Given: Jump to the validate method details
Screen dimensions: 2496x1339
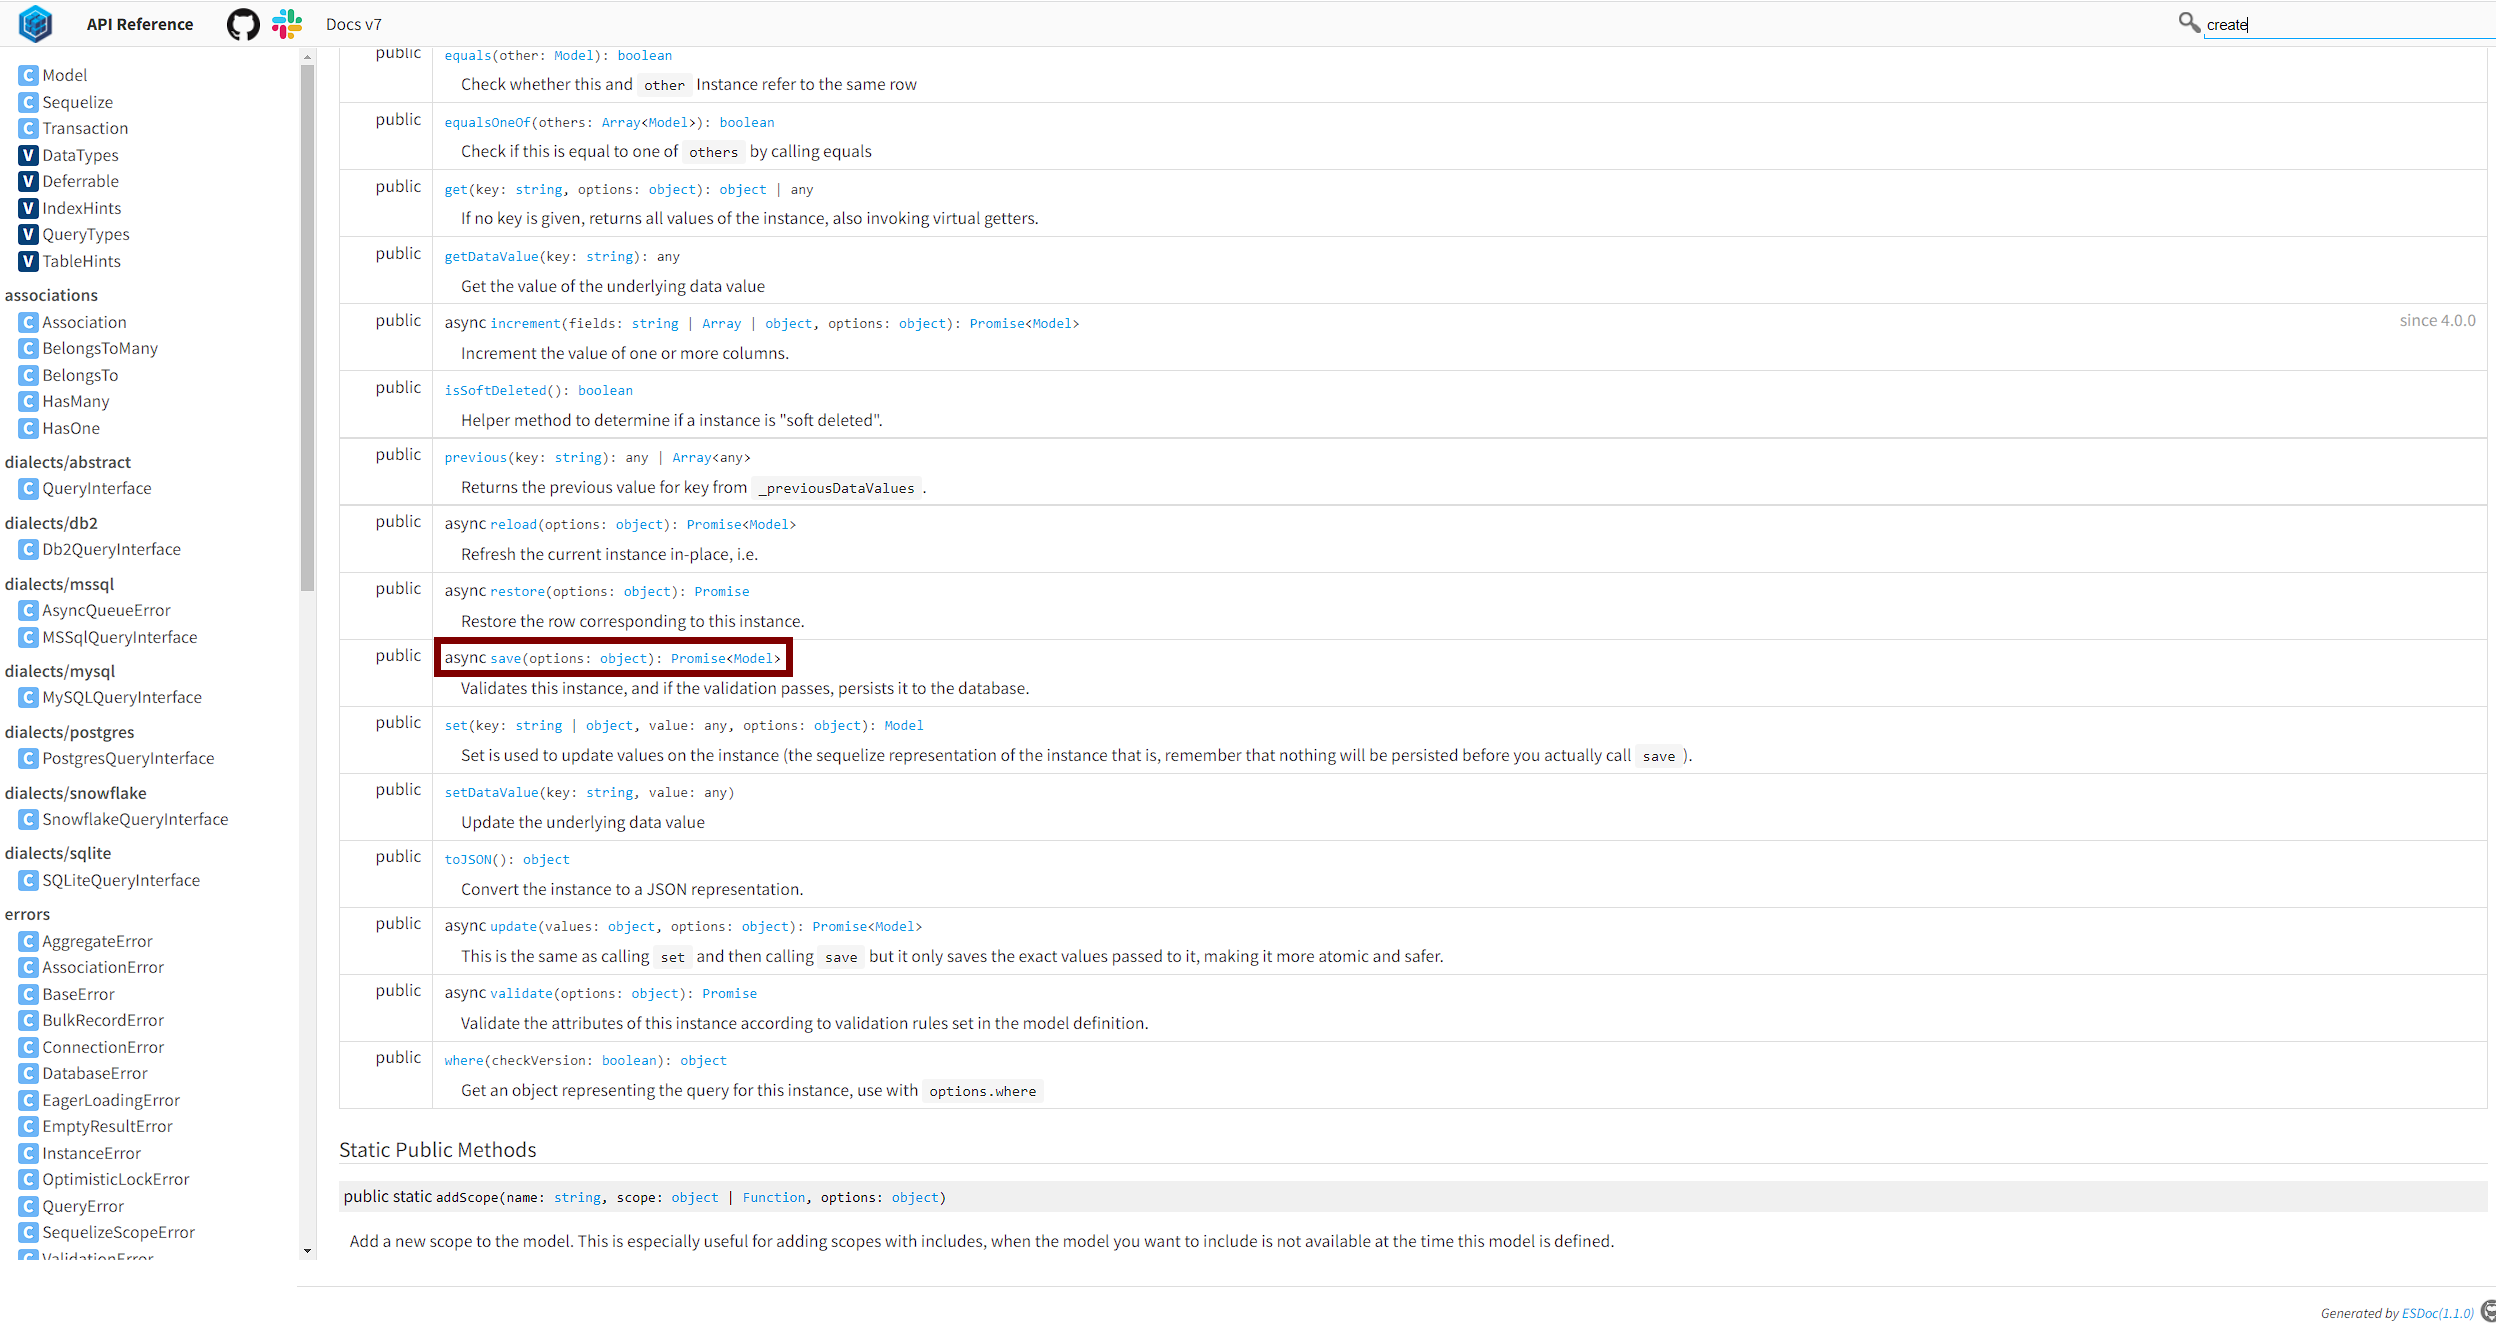Looking at the screenshot, I should click(521, 994).
